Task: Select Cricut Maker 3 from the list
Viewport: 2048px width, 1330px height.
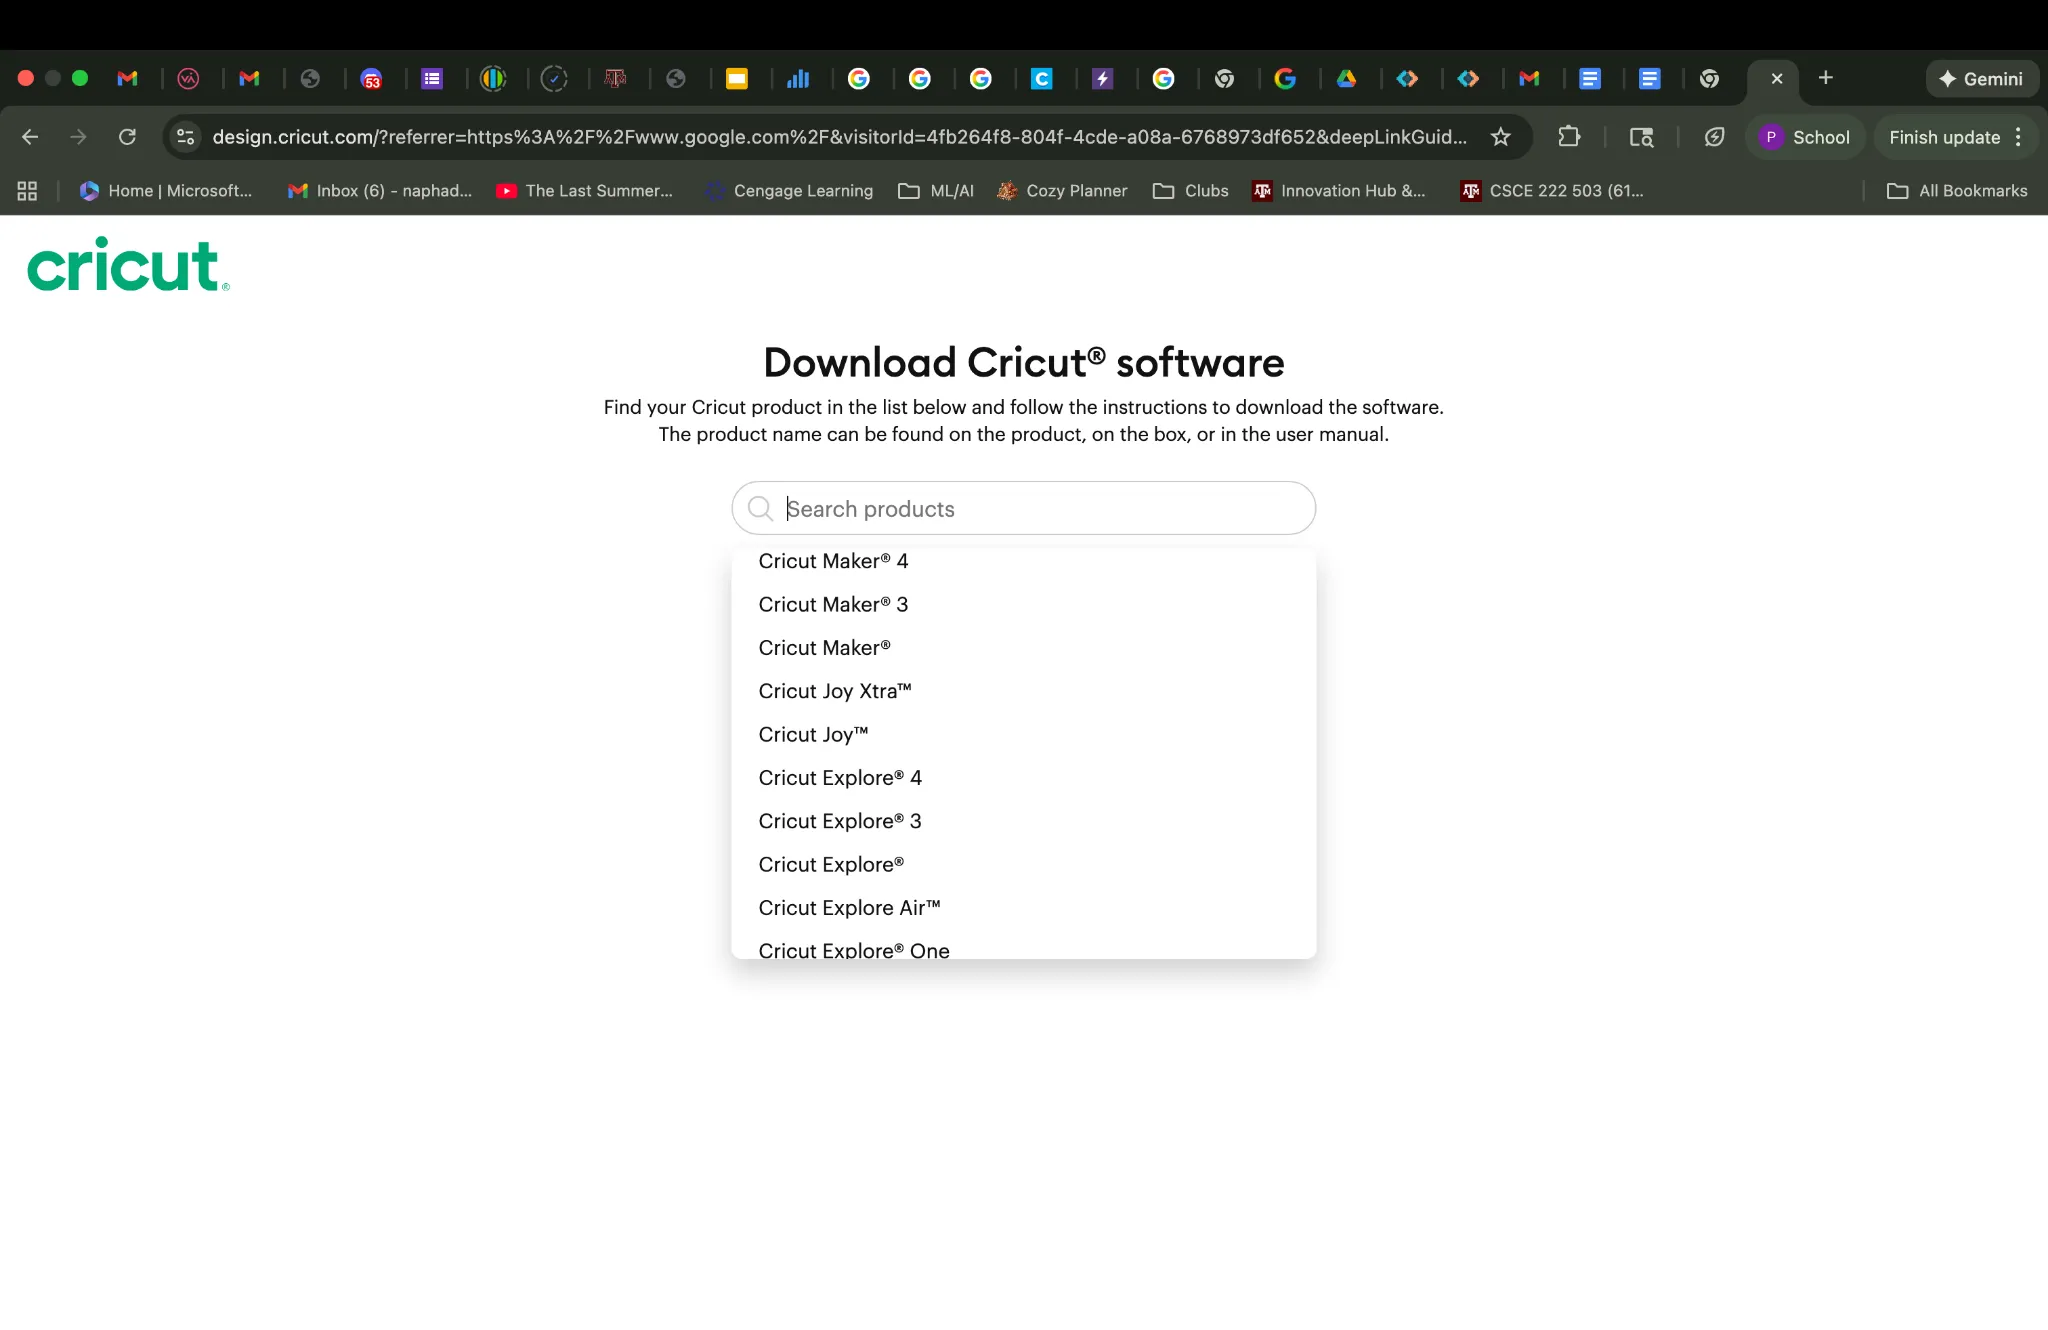Action: click(1023, 604)
